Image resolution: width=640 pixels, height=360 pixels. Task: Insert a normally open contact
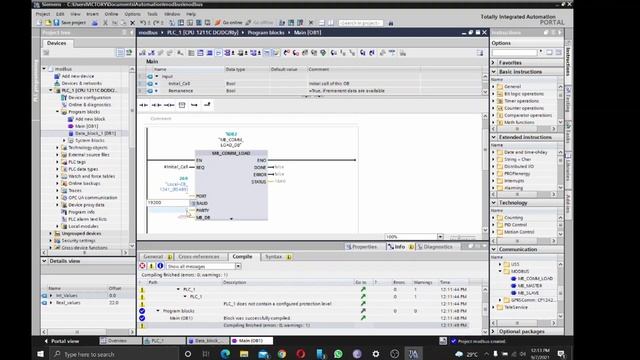144,105
